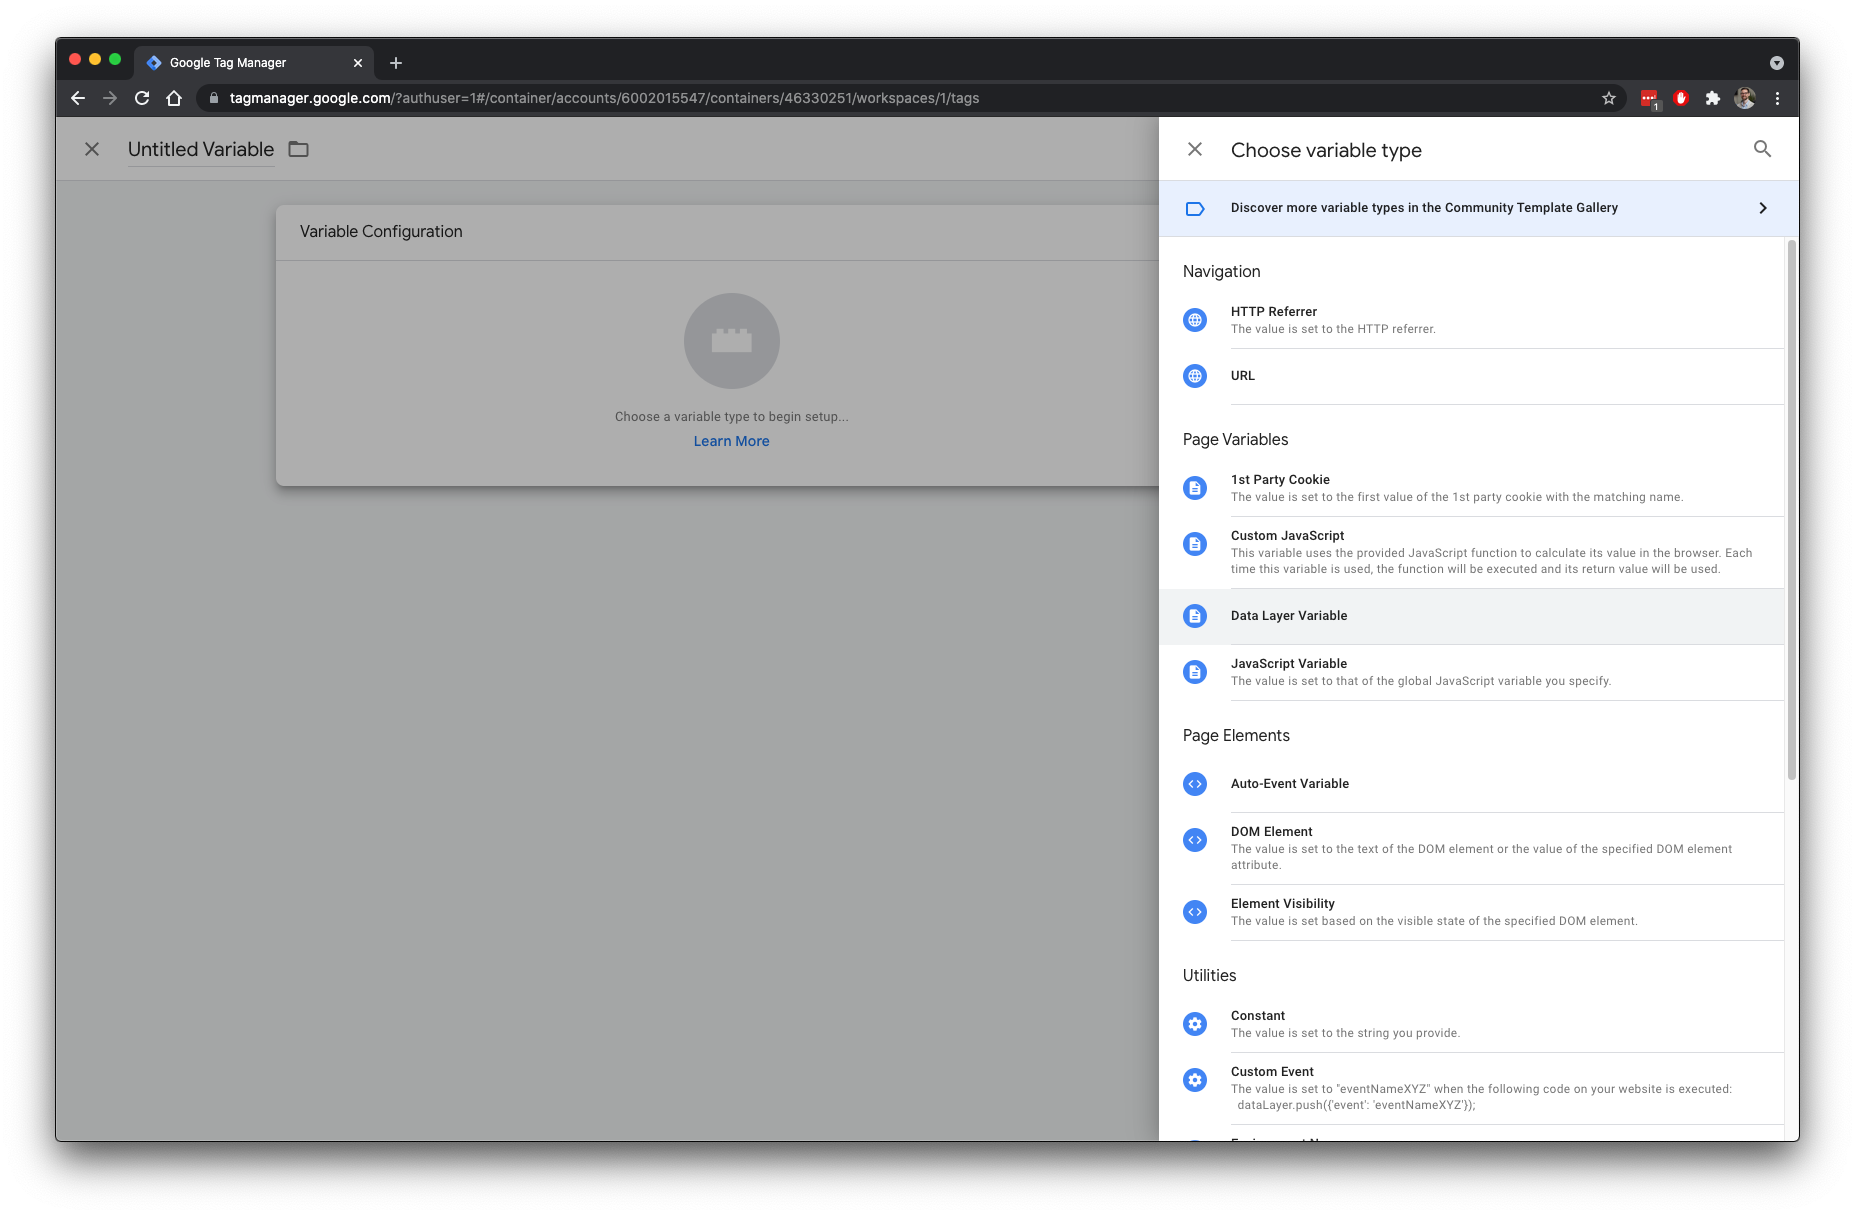Bookmark page with the star icon
The height and width of the screenshot is (1215, 1855).
coord(1608,98)
